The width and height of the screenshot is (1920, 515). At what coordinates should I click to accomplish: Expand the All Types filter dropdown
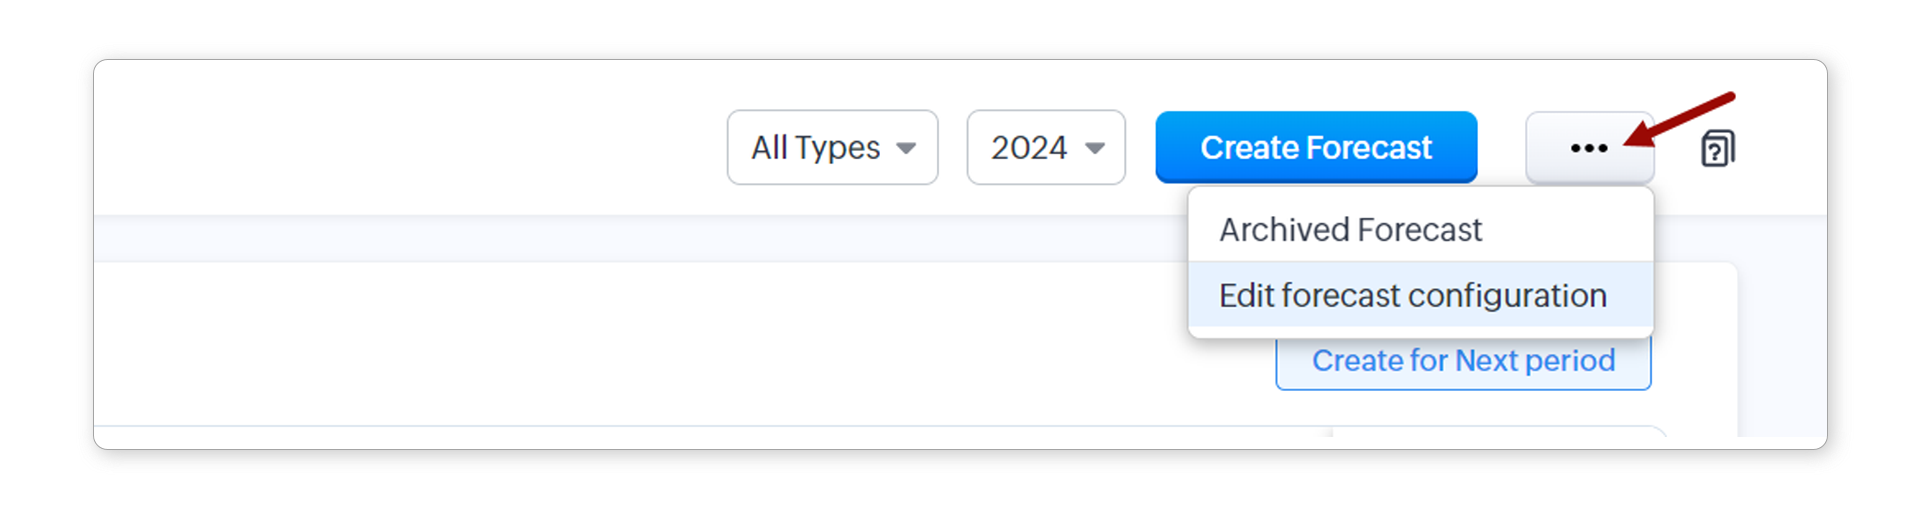click(x=832, y=148)
